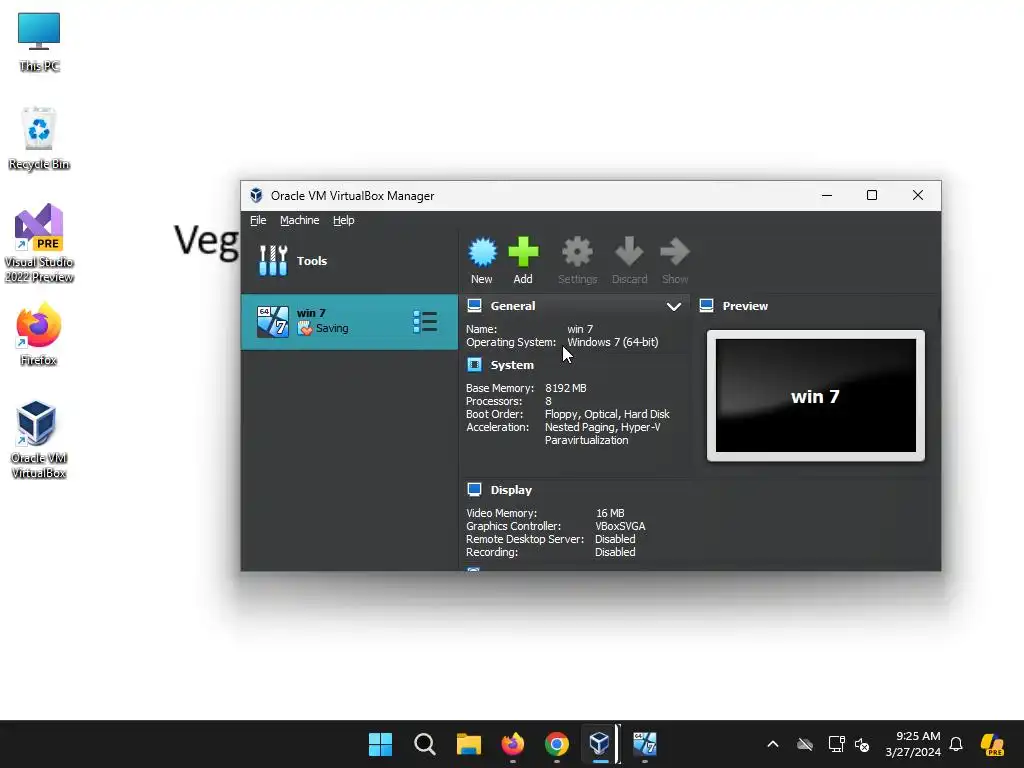
Task: Click the taskbar clock showing 9:25 AM
Action: 913,744
